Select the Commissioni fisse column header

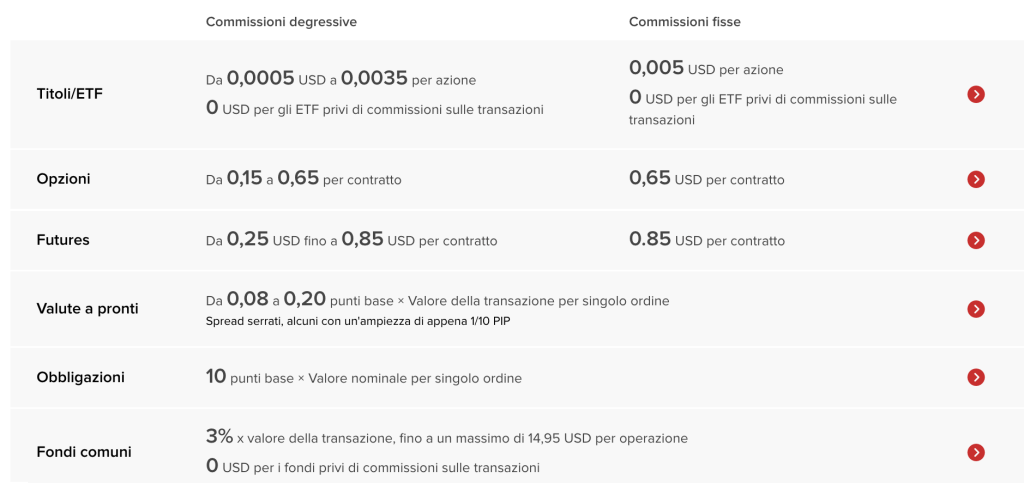[685, 21]
